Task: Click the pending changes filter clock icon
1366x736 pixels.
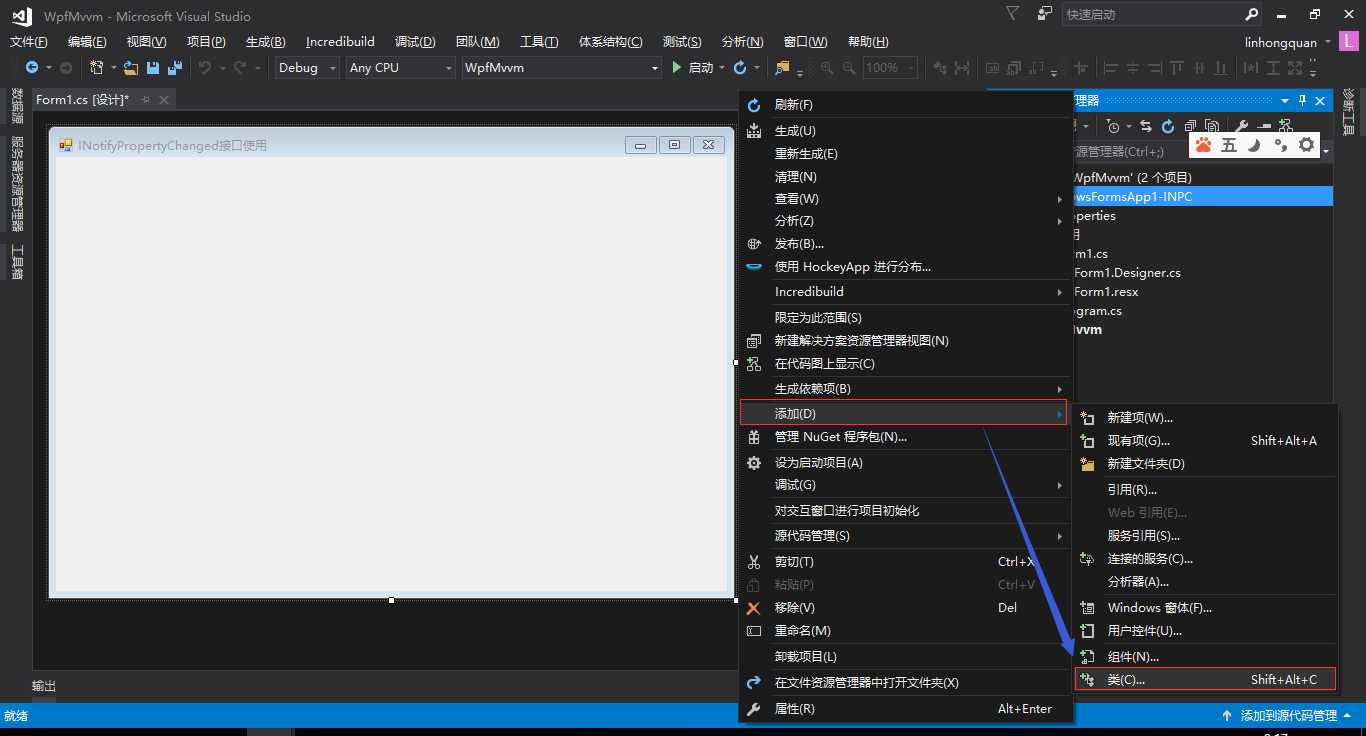Action: [x=1114, y=126]
